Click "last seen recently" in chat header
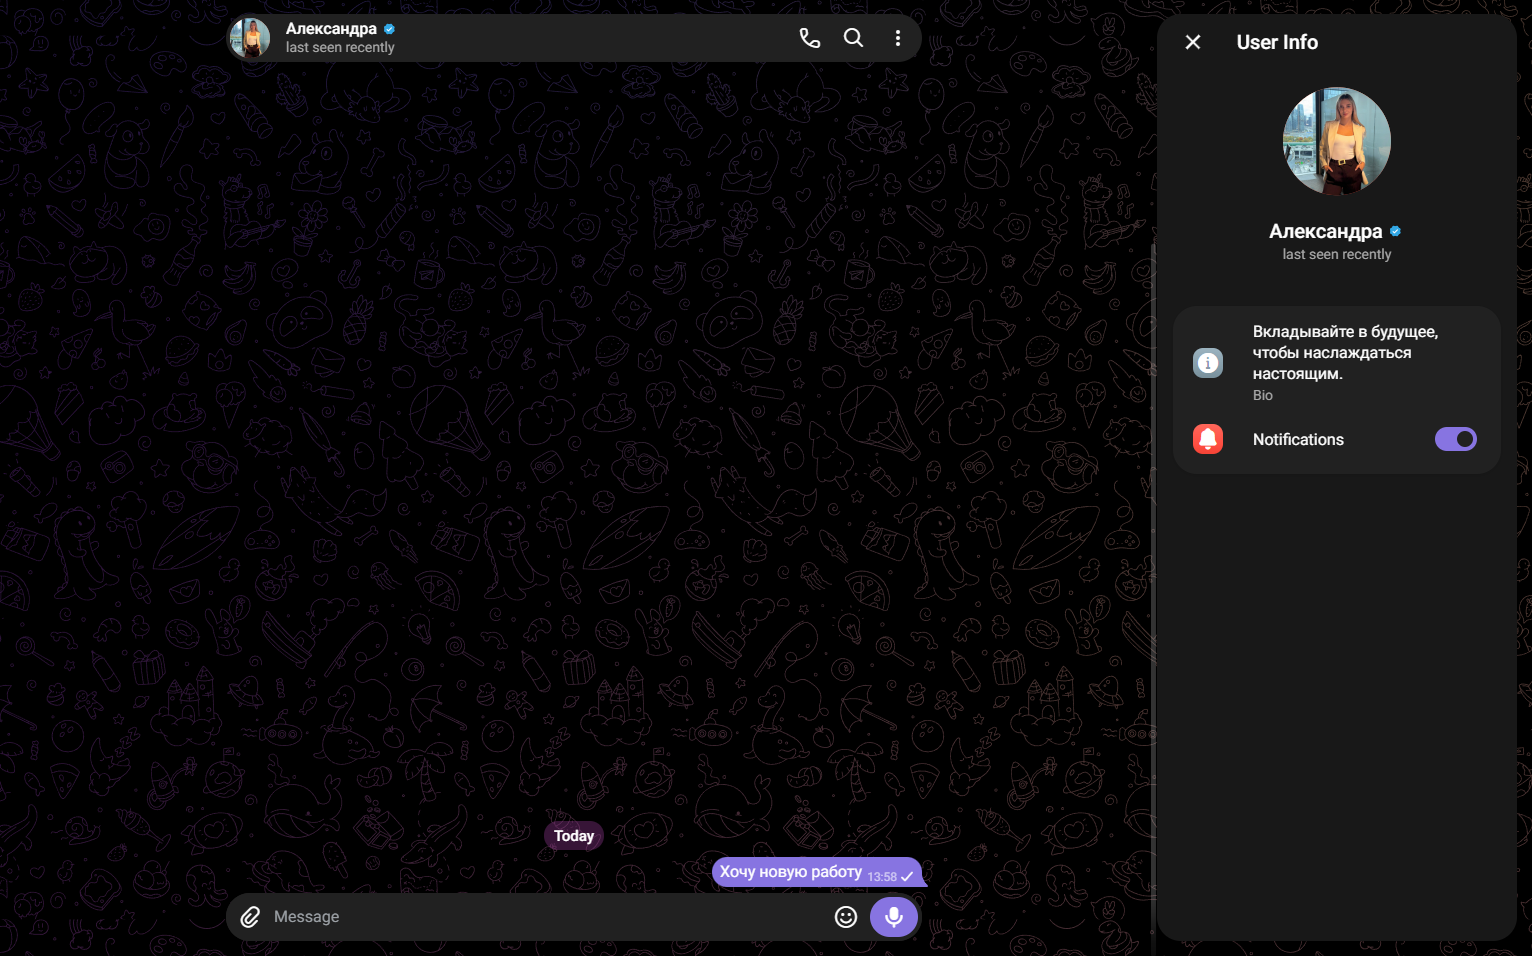The width and height of the screenshot is (1532, 956). (340, 47)
